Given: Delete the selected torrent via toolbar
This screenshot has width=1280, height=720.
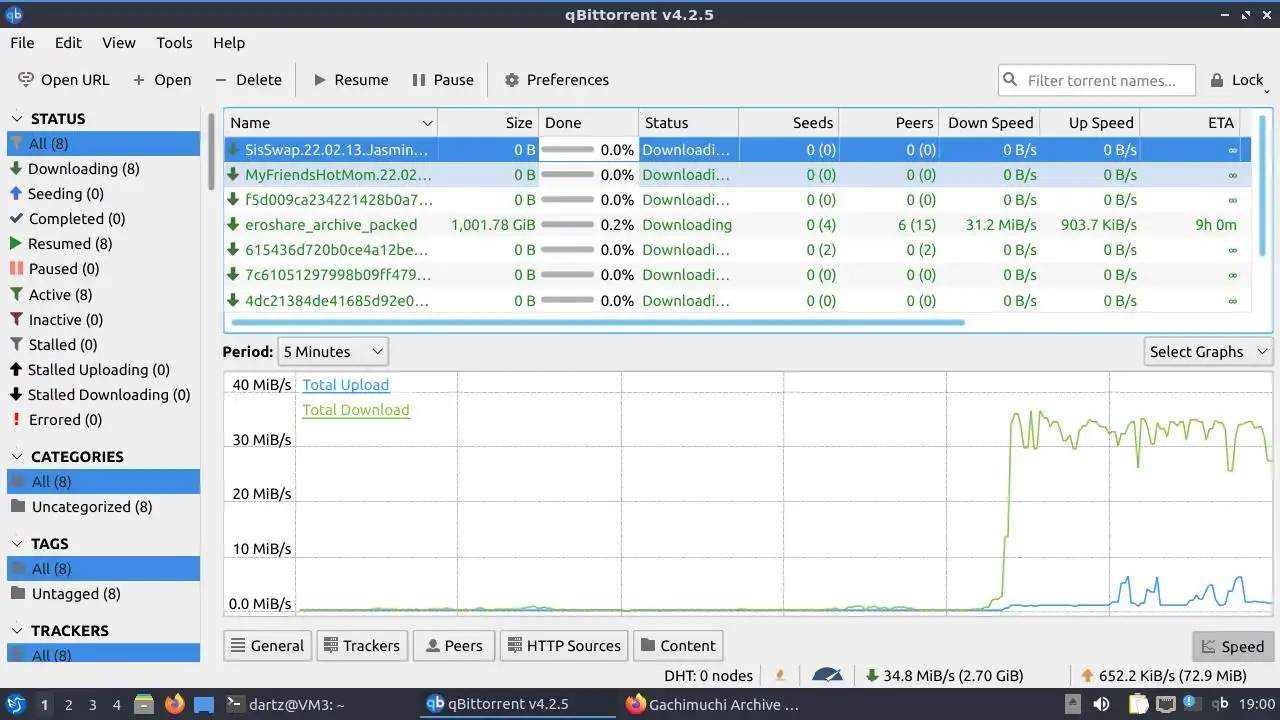Looking at the screenshot, I should (248, 80).
